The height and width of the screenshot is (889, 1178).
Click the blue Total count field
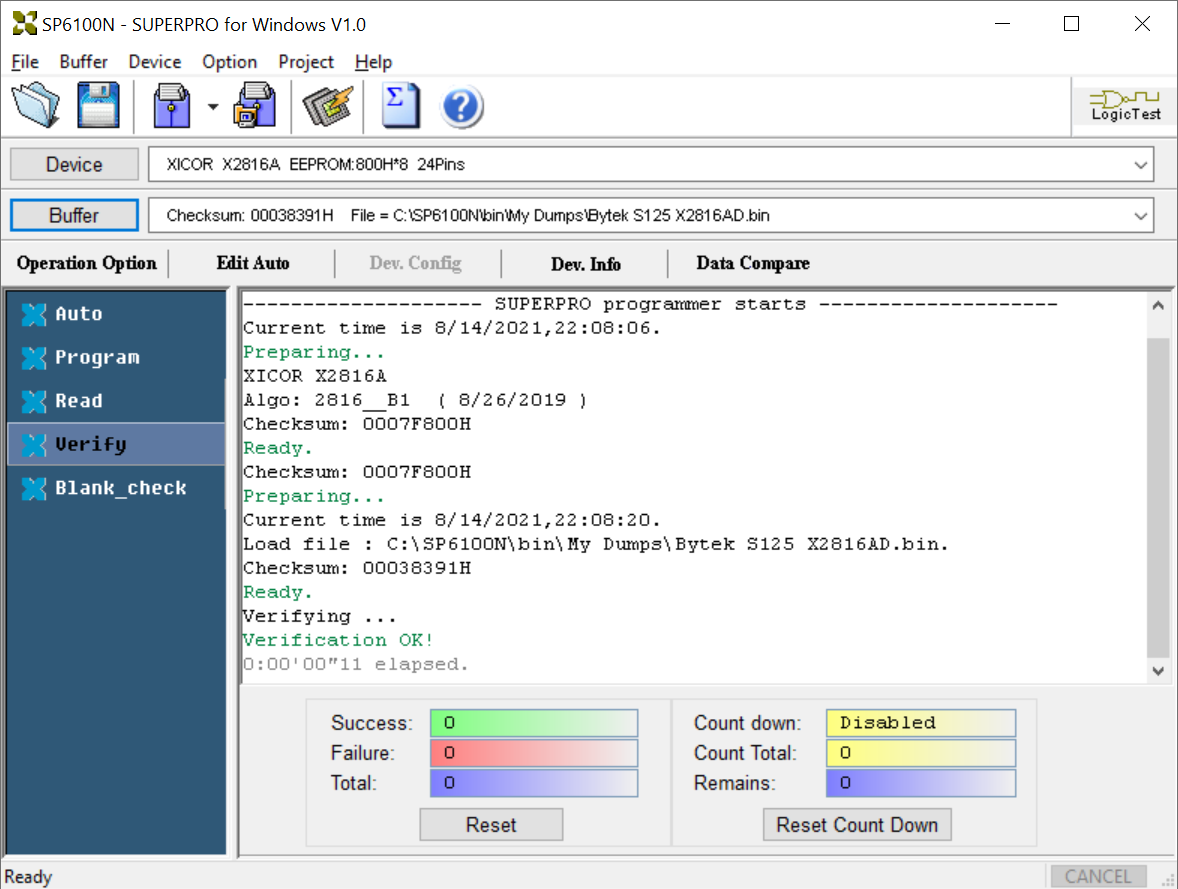[534, 783]
